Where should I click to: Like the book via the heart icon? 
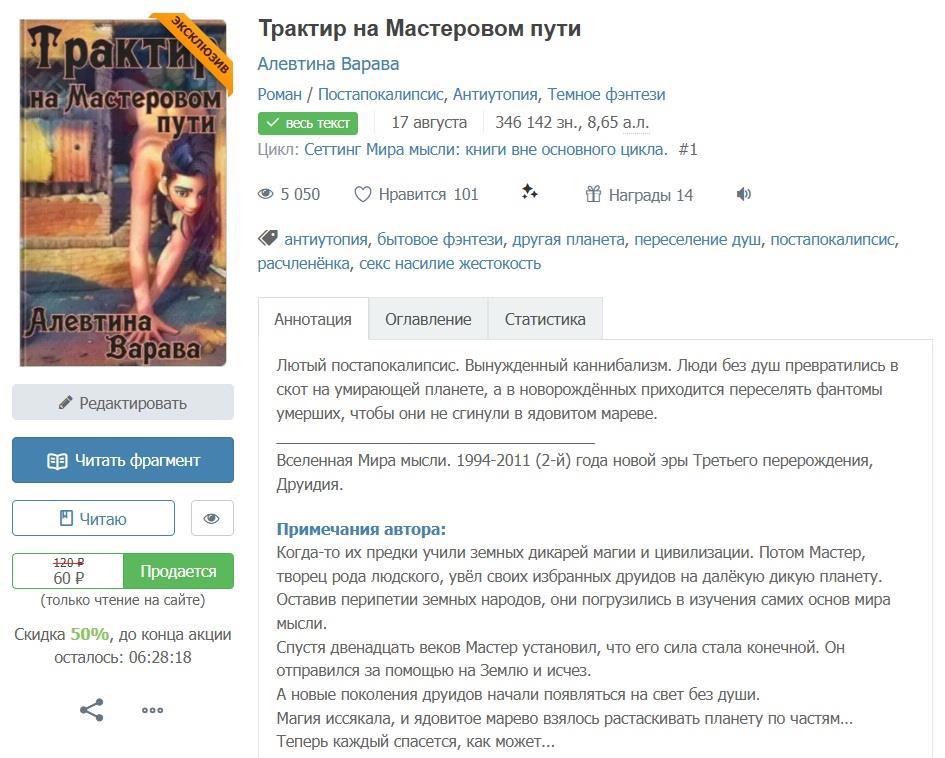tap(363, 194)
